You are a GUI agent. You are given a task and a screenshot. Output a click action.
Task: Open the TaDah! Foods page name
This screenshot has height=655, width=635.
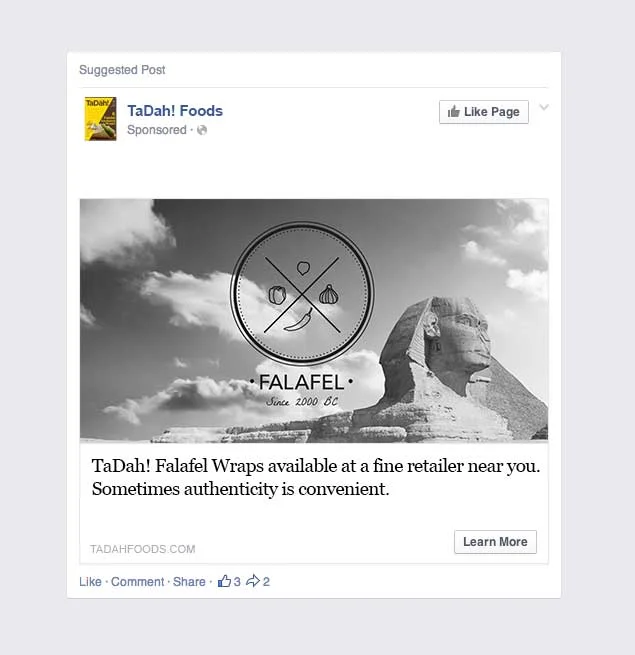[175, 111]
